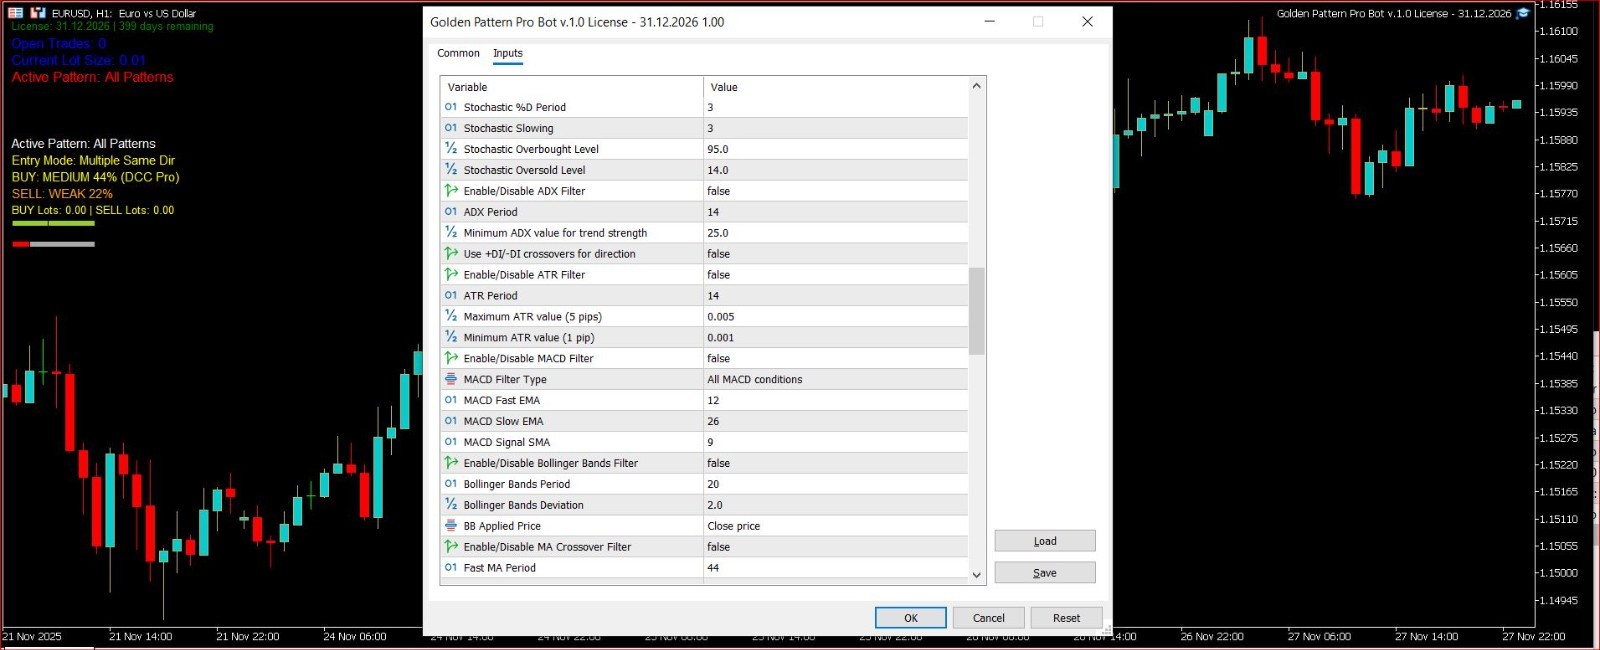Screen dimensions: 1600x650
Task: Click the Load button
Action: pyautogui.click(x=1045, y=541)
